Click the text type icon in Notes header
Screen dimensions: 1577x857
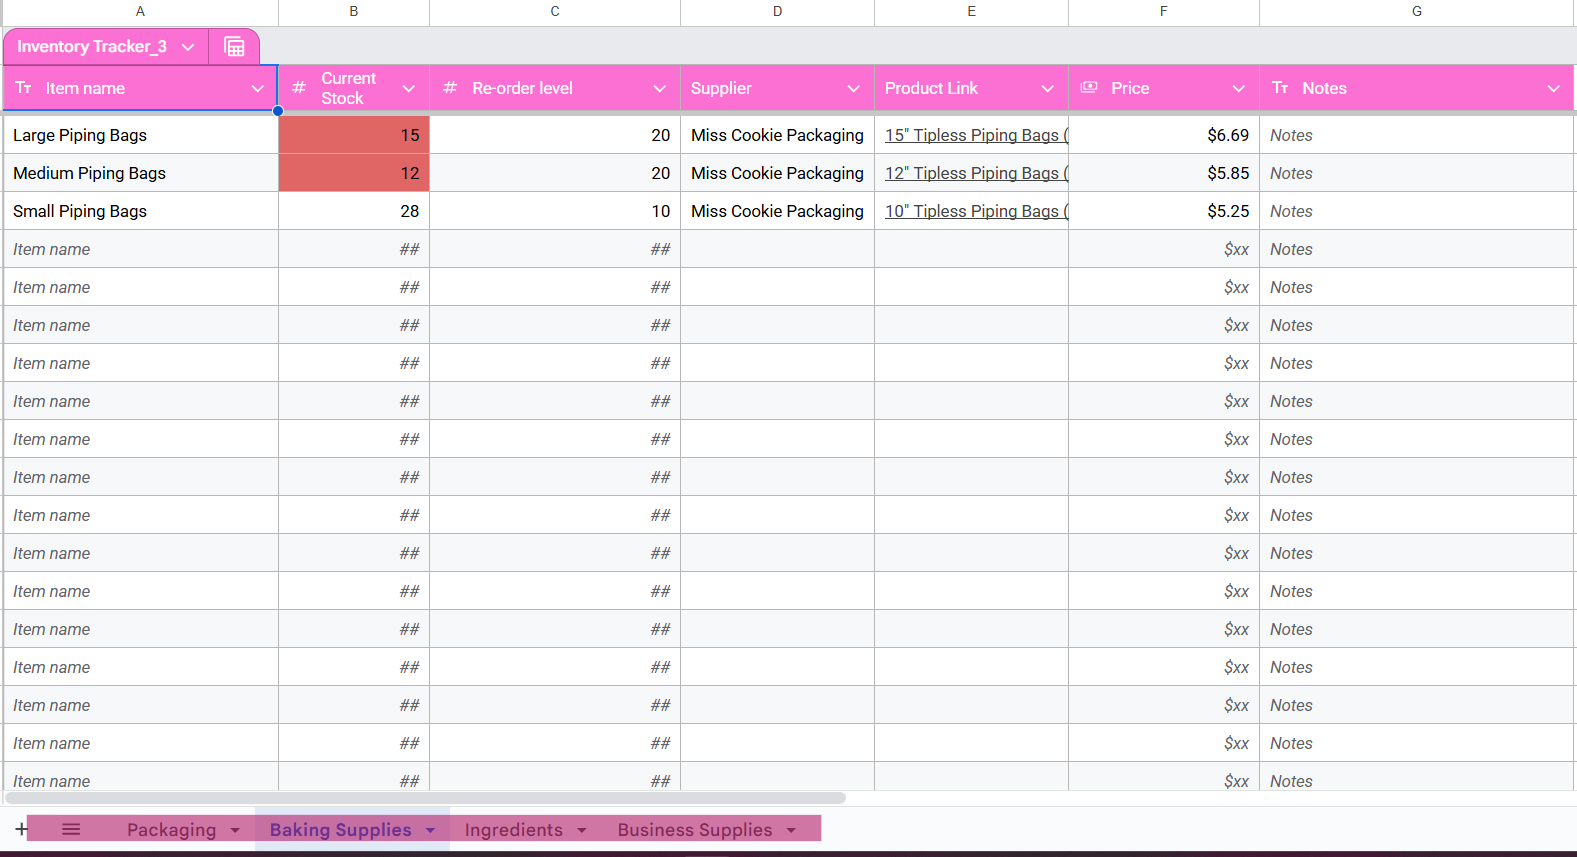(1280, 88)
